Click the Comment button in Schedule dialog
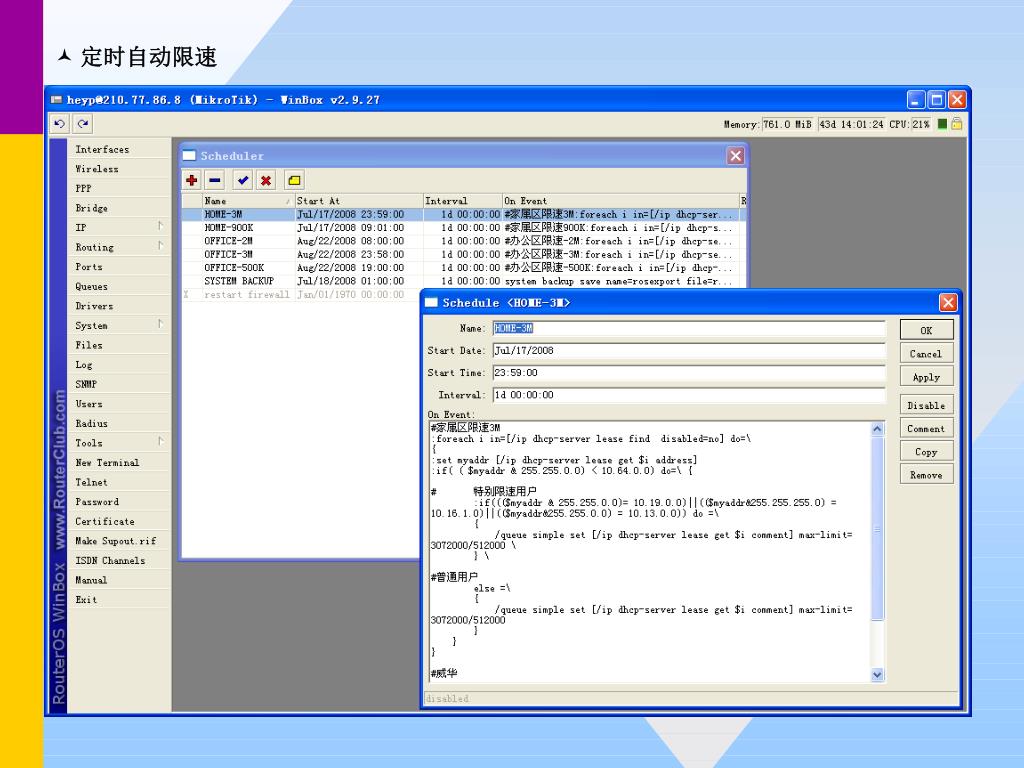The height and width of the screenshot is (768, 1024). [926, 428]
